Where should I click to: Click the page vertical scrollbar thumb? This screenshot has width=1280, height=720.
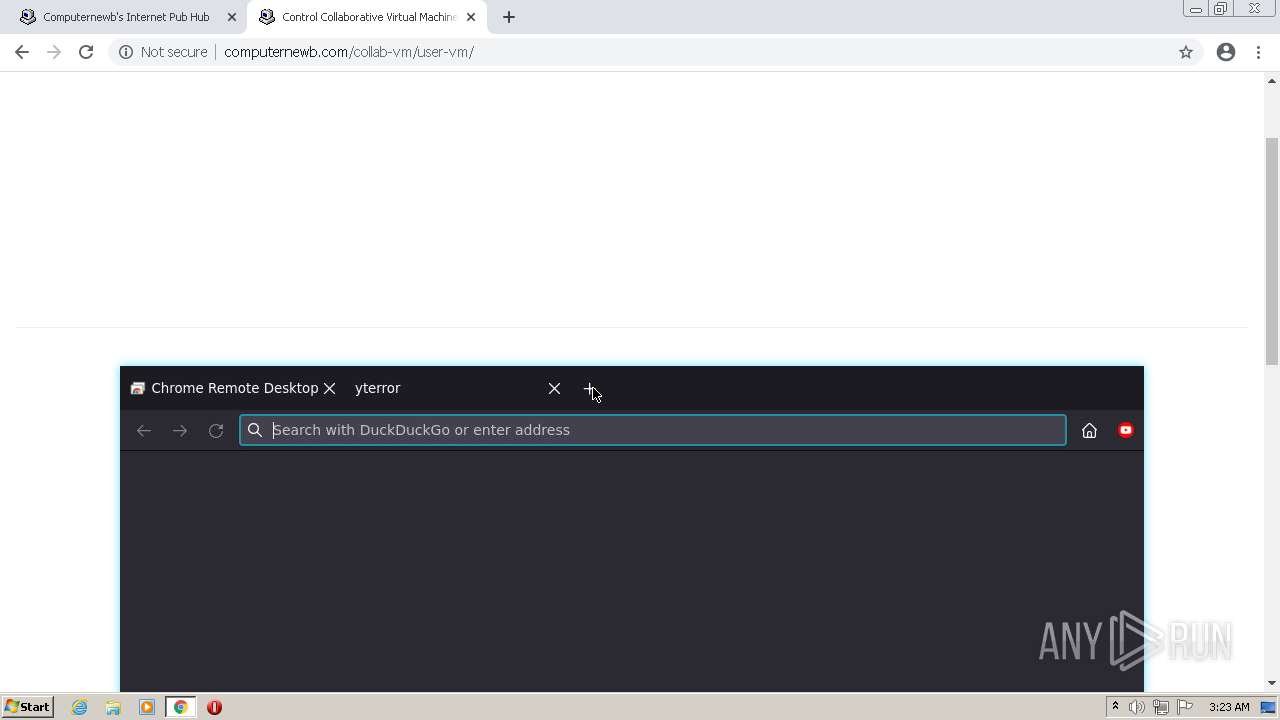(x=1272, y=250)
